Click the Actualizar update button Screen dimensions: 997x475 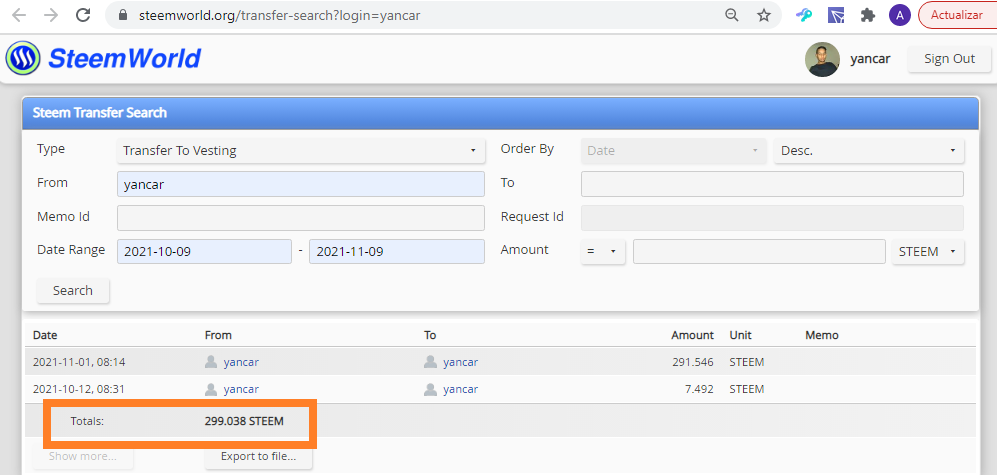[x=958, y=15]
